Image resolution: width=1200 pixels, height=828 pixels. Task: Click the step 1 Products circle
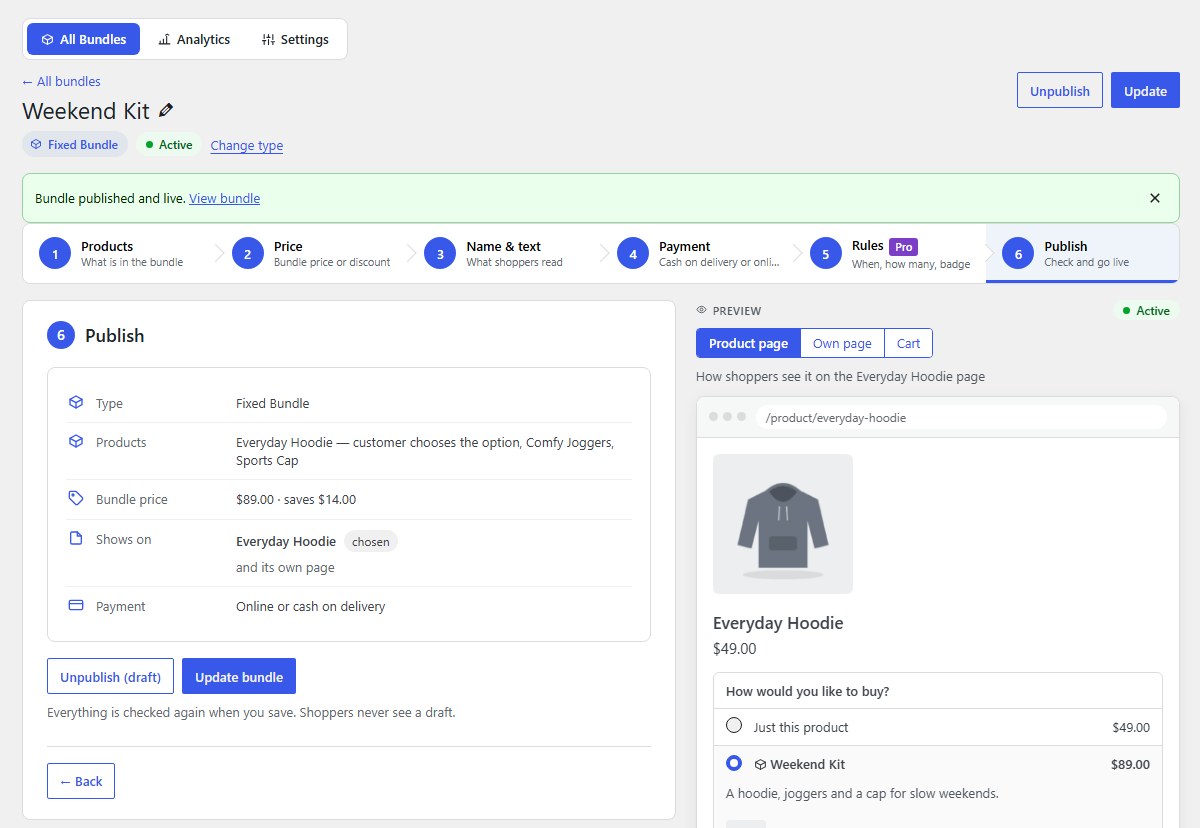coord(55,254)
